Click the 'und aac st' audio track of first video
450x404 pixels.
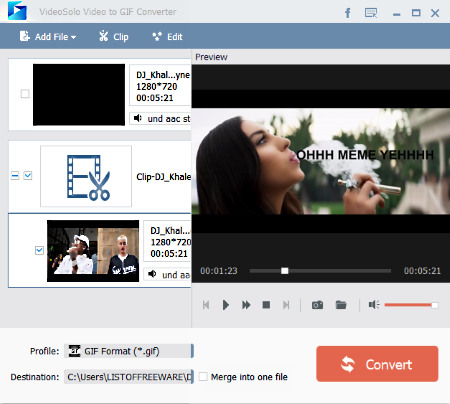point(160,118)
